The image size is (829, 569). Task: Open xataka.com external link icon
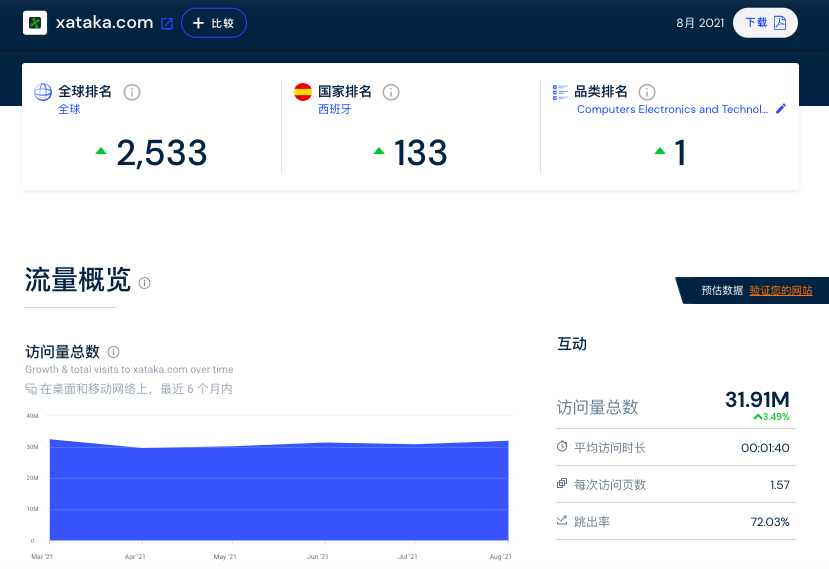tap(167, 23)
